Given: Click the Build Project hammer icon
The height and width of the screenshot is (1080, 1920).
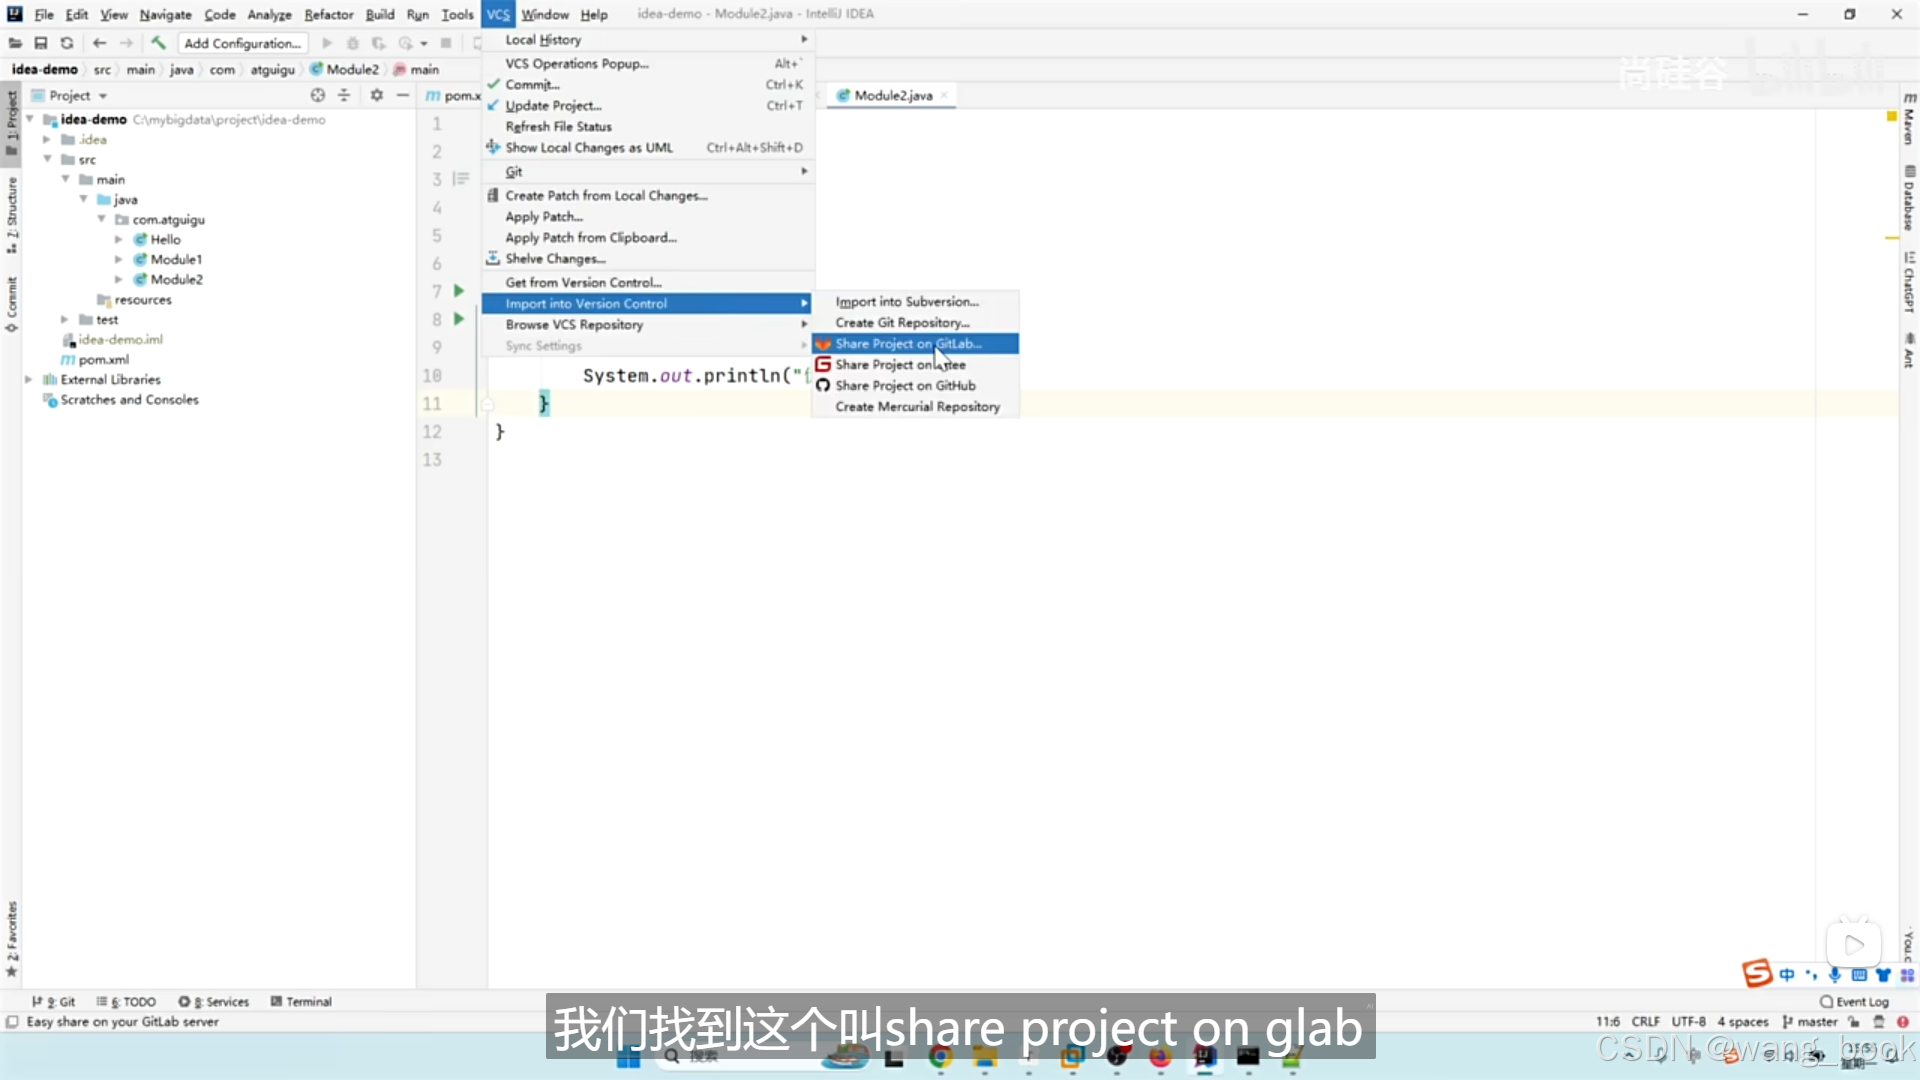Looking at the screenshot, I should 158,43.
